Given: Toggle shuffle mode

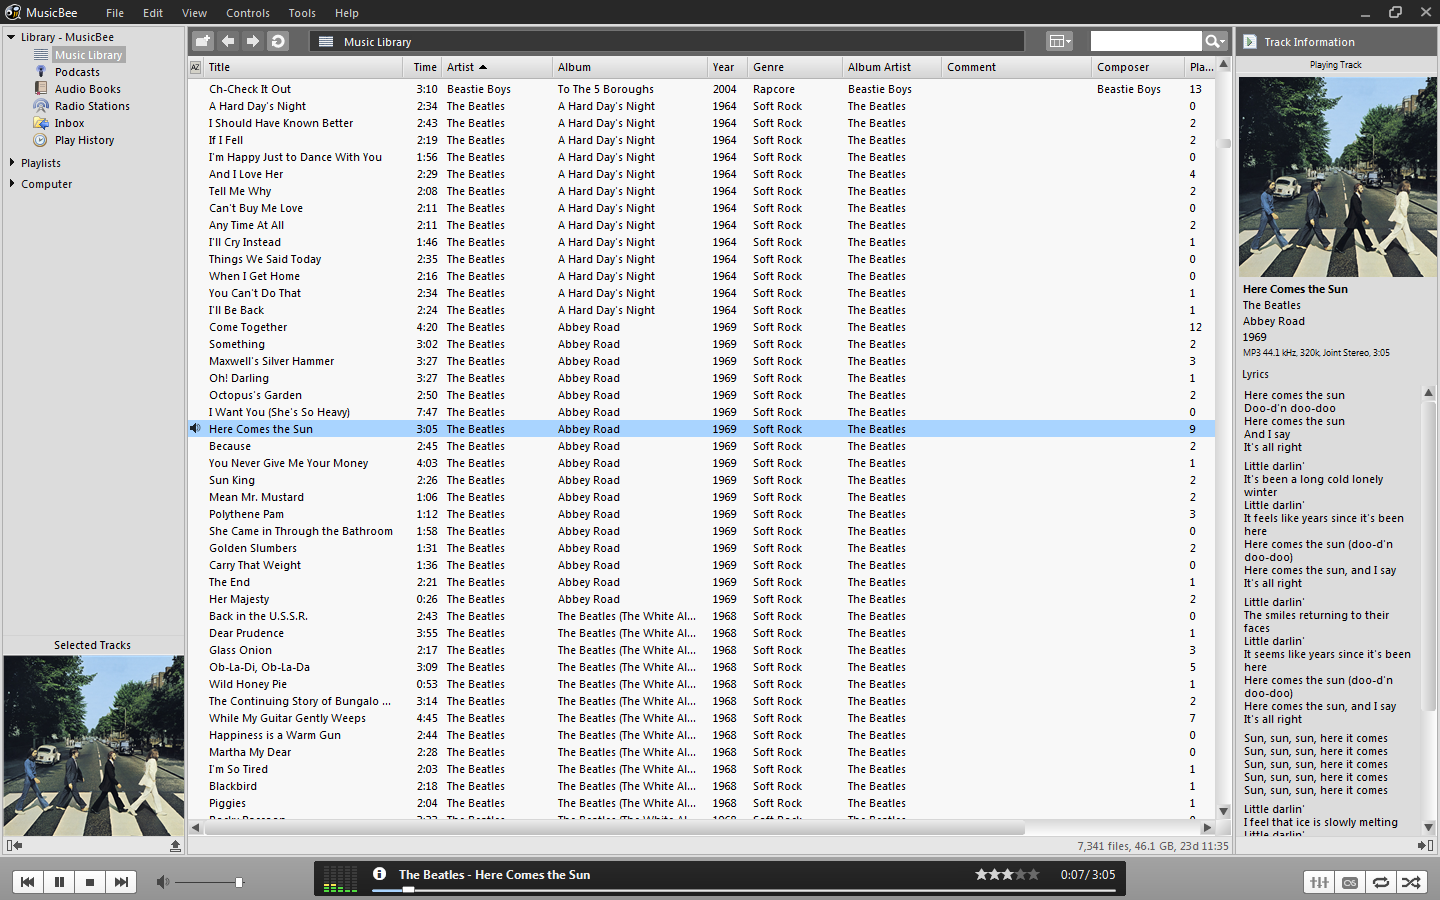Looking at the screenshot, I should [x=1411, y=882].
